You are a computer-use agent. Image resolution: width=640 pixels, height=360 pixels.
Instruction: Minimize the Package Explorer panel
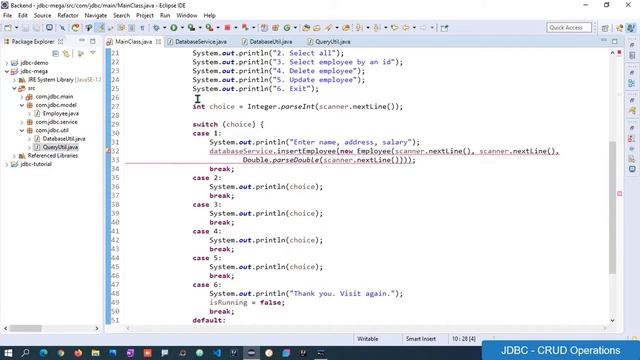click(82, 41)
